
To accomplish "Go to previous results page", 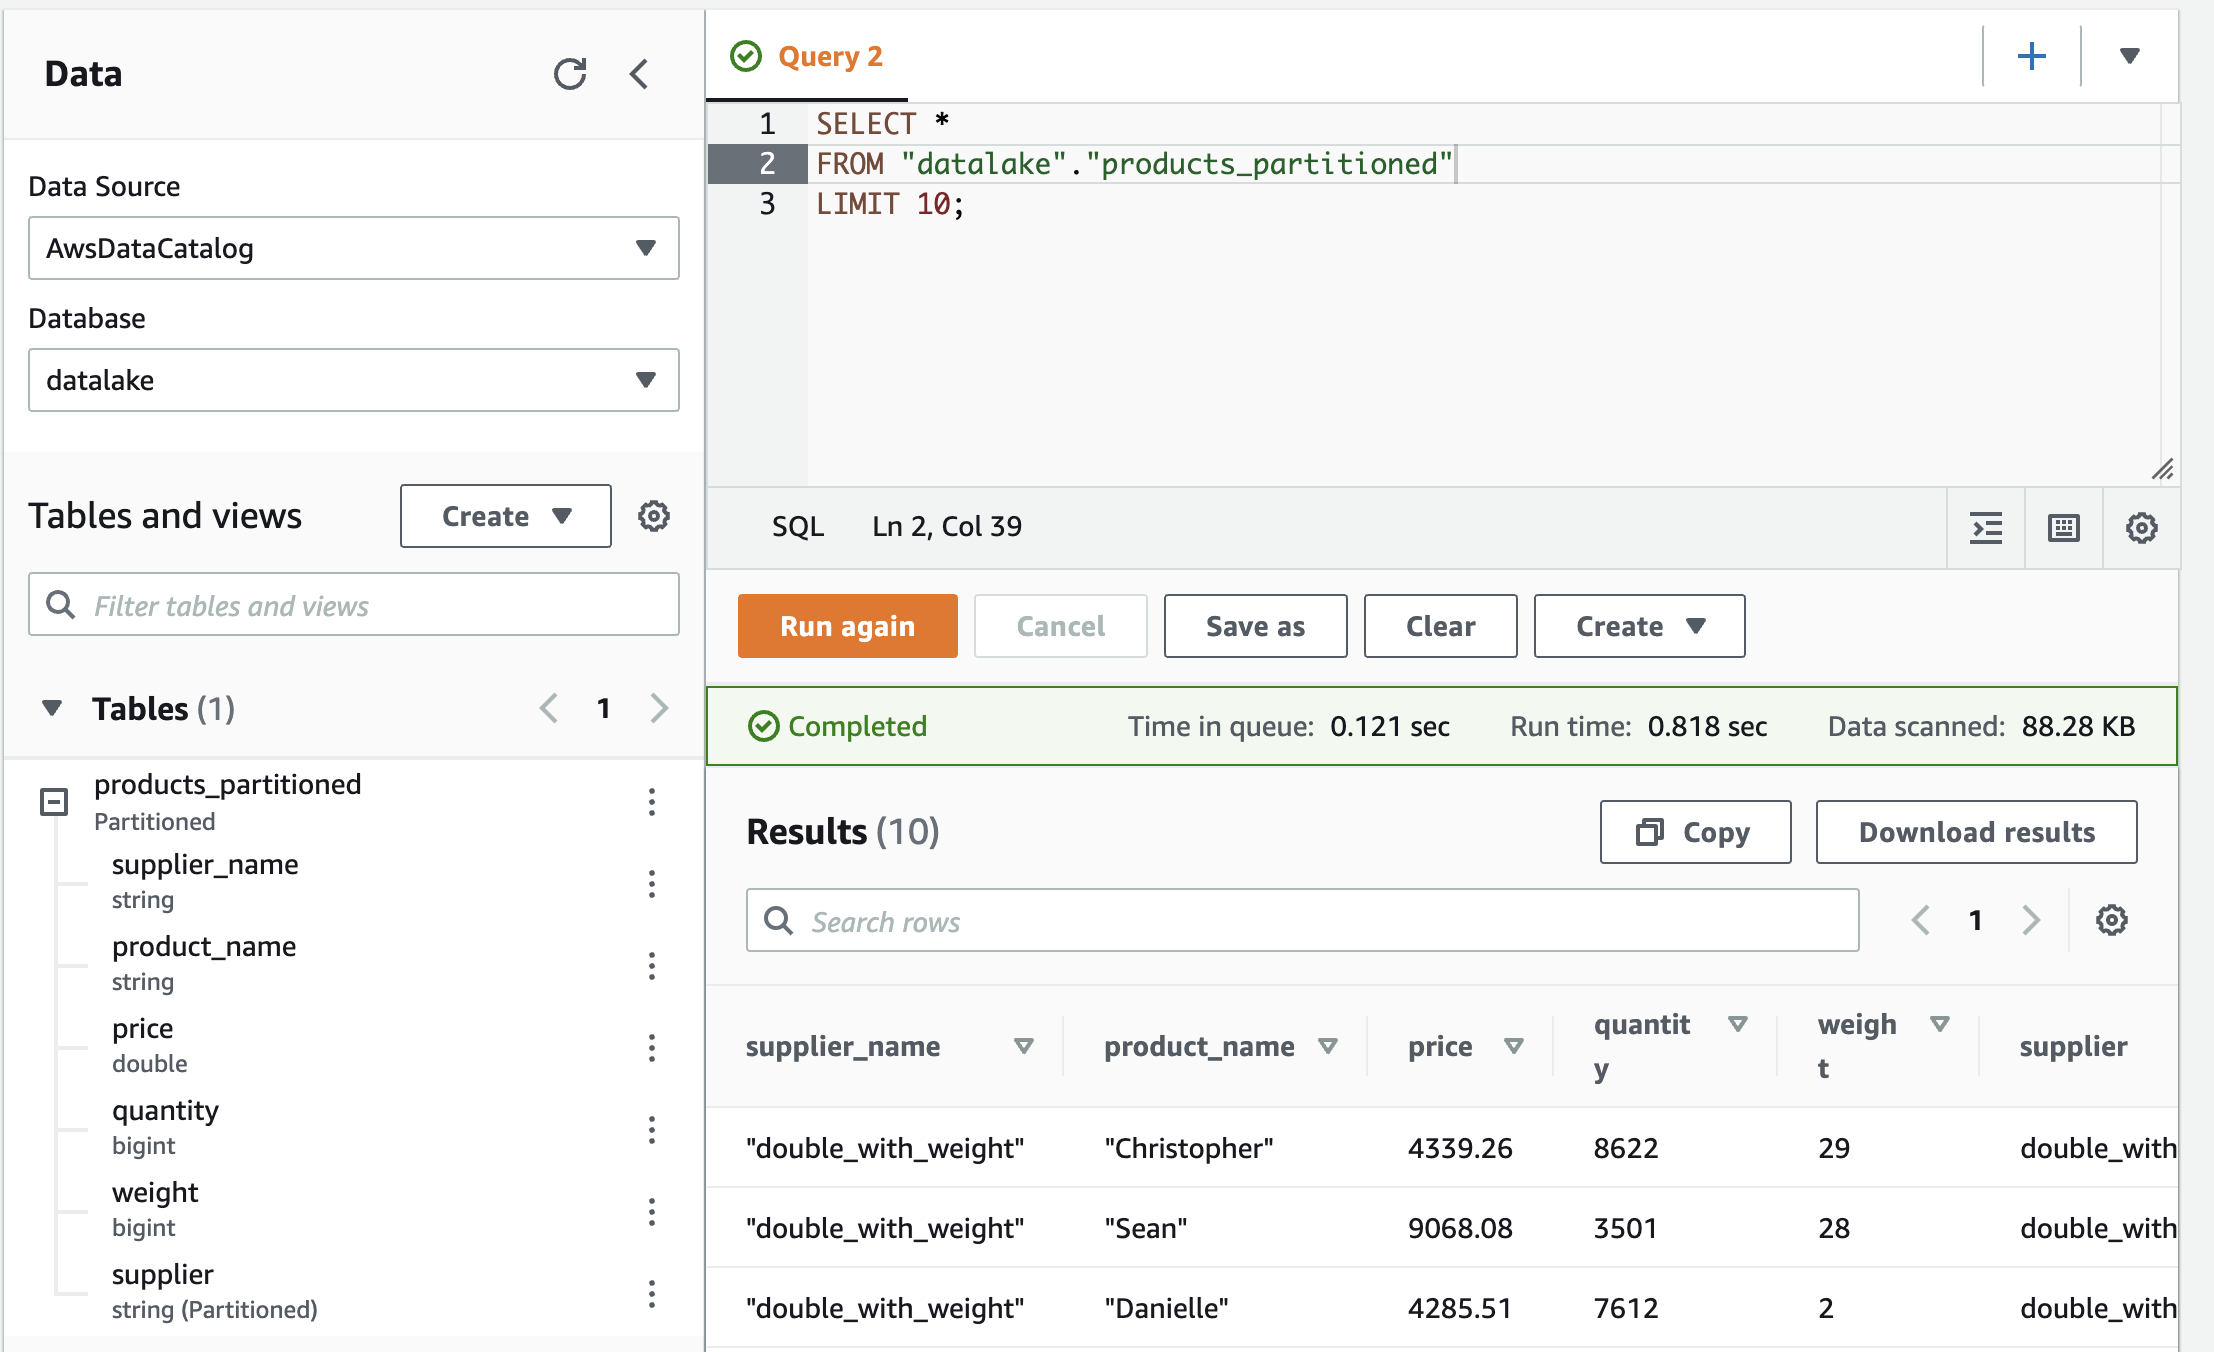I will click(1921, 920).
